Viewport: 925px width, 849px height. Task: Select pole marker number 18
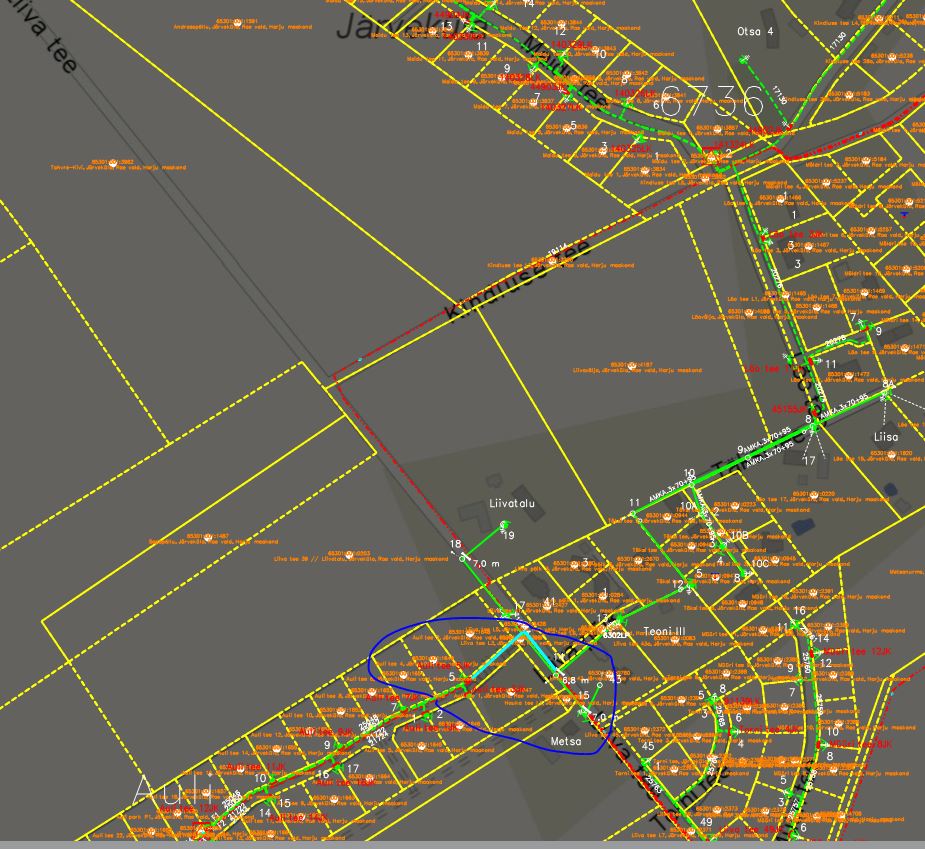[x=456, y=545]
